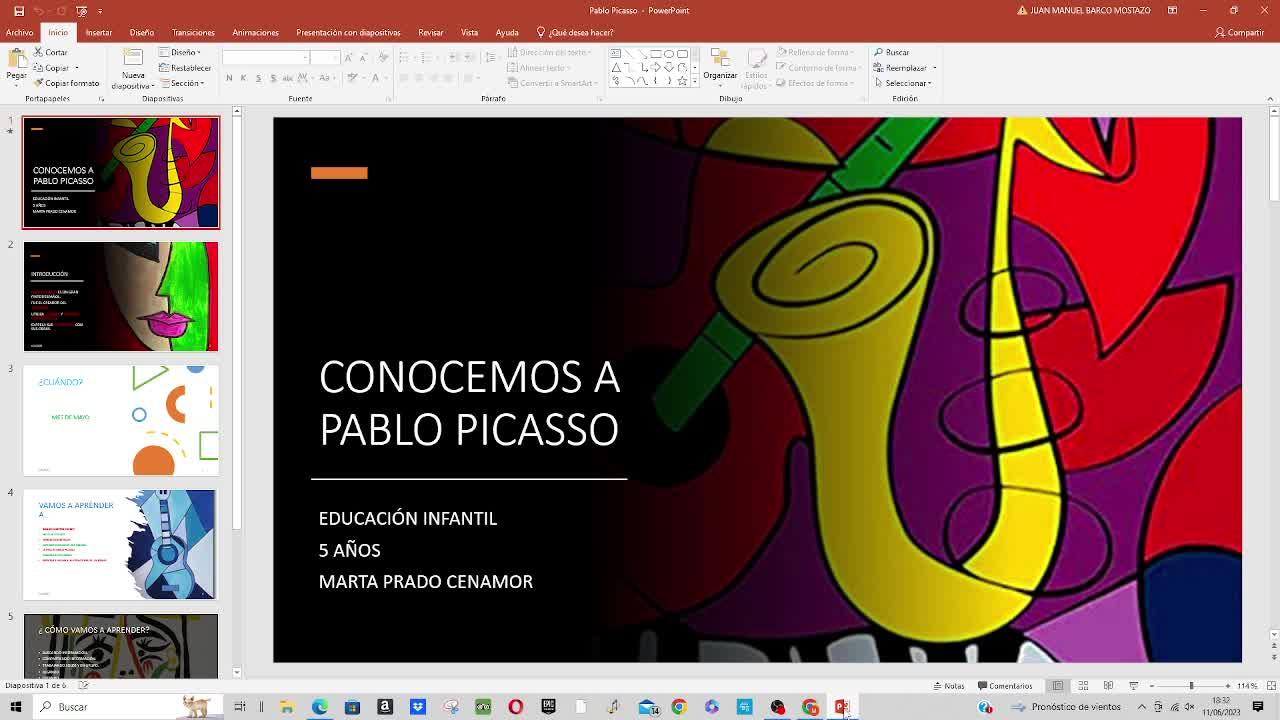The image size is (1280, 720).
Task: Open the Organizar arrange menu
Action: [x=720, y=66]
